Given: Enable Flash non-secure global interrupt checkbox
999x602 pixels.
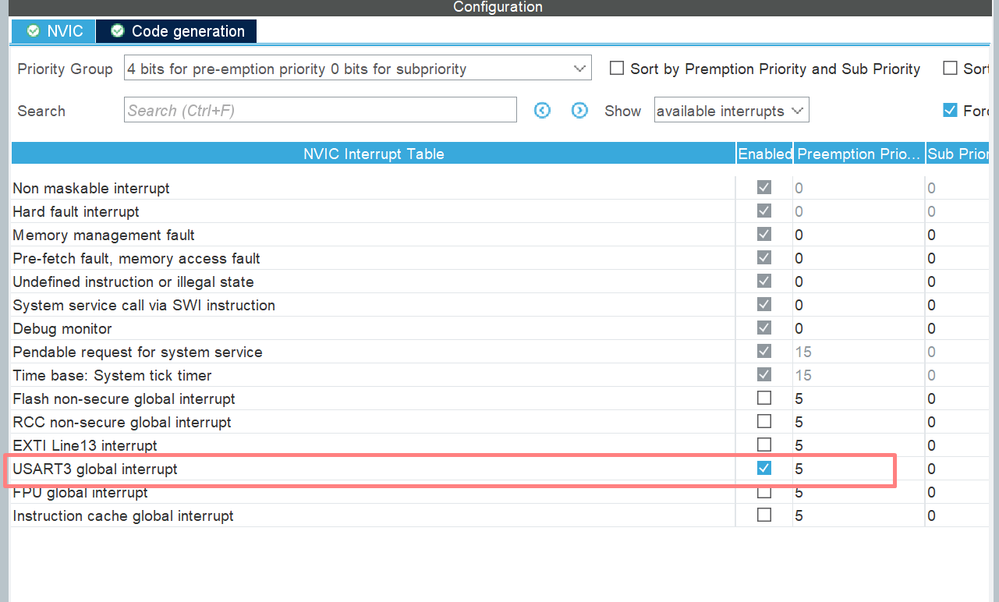Looking at the screenshot, I should click(x=764, y=398).
